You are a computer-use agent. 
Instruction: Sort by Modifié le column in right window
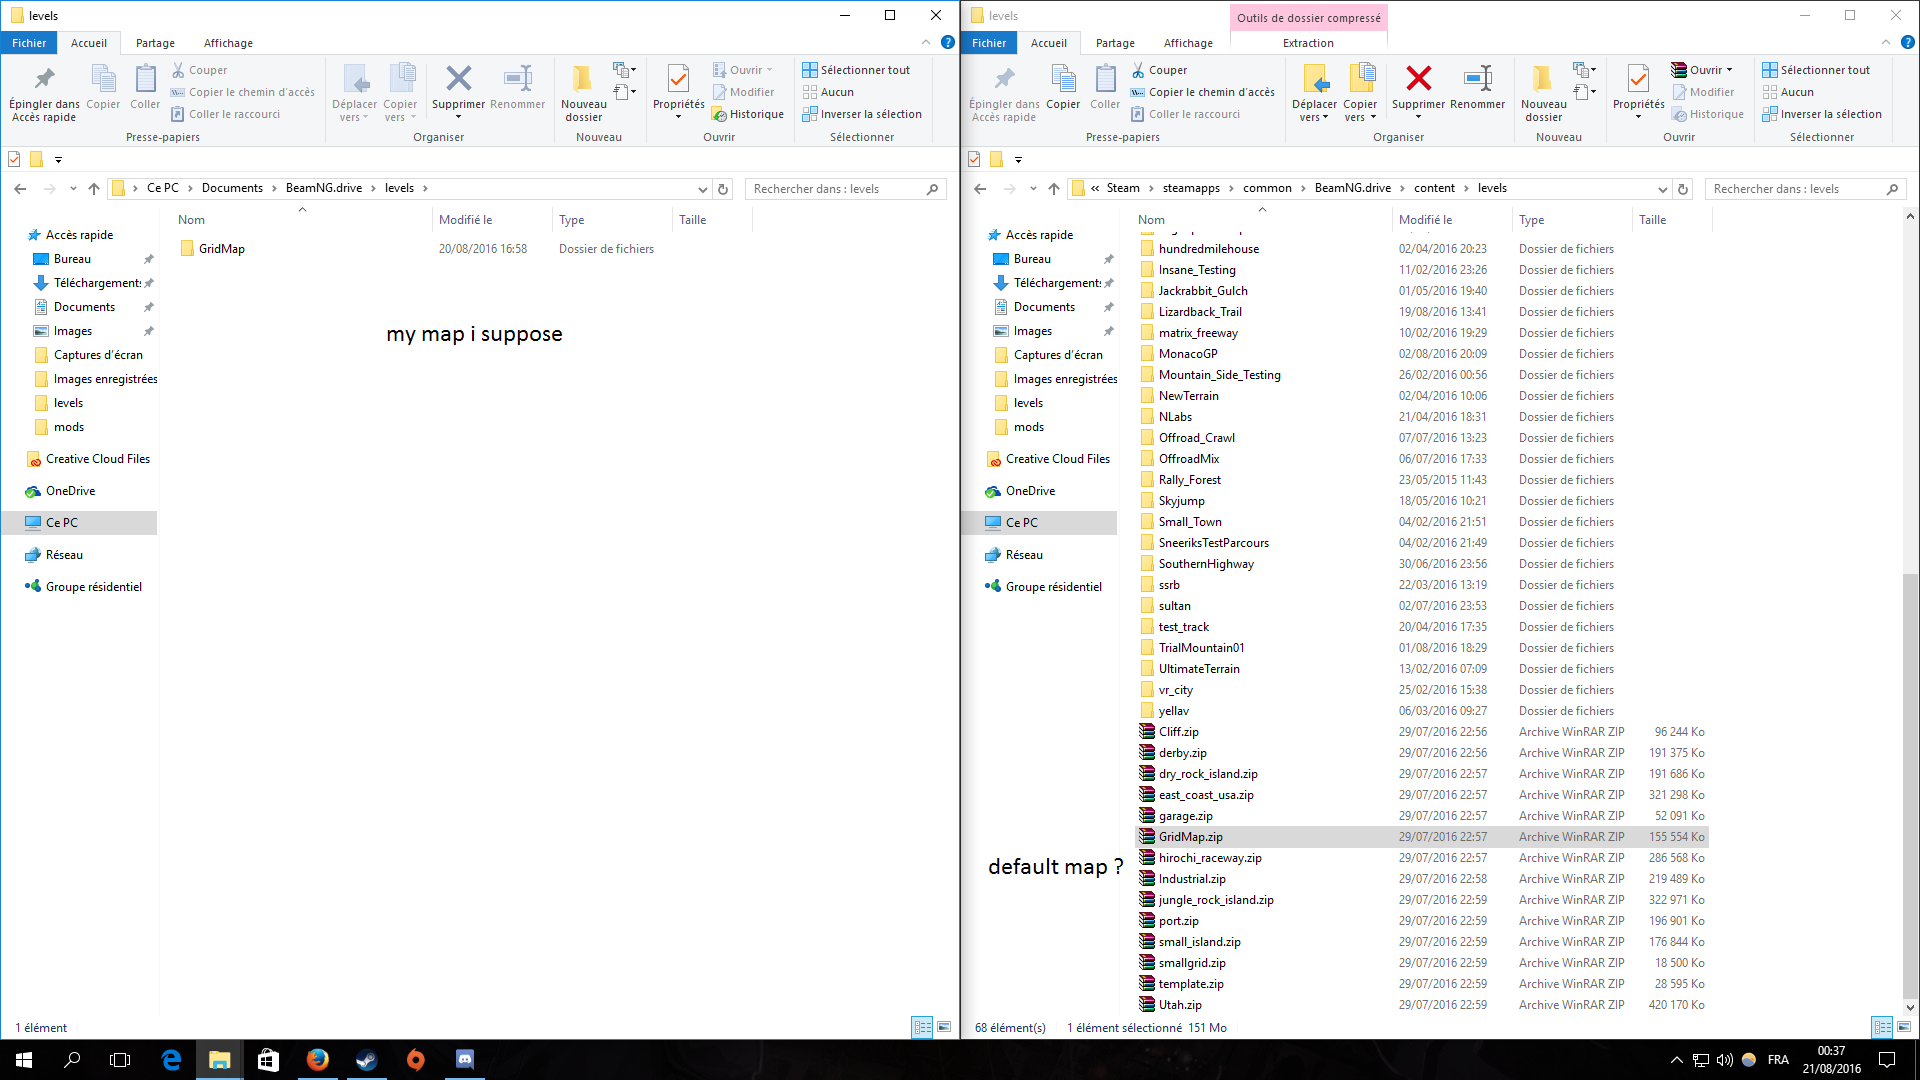[1452, 220]
